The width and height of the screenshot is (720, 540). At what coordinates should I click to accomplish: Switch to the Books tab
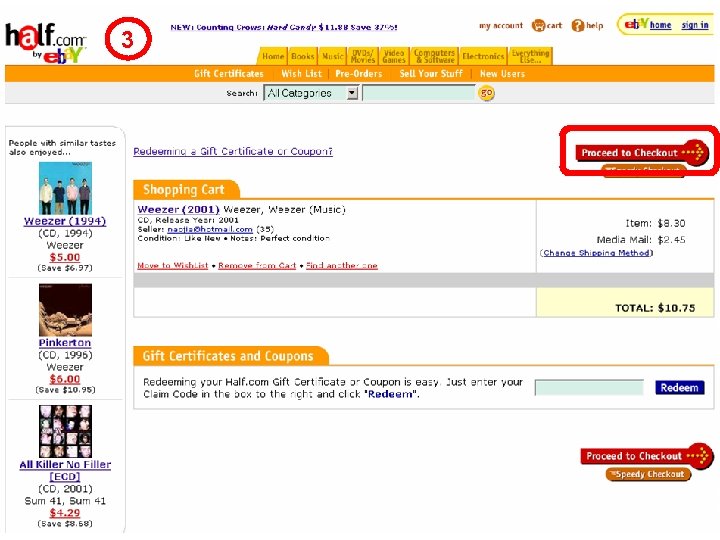click(303, 56)
